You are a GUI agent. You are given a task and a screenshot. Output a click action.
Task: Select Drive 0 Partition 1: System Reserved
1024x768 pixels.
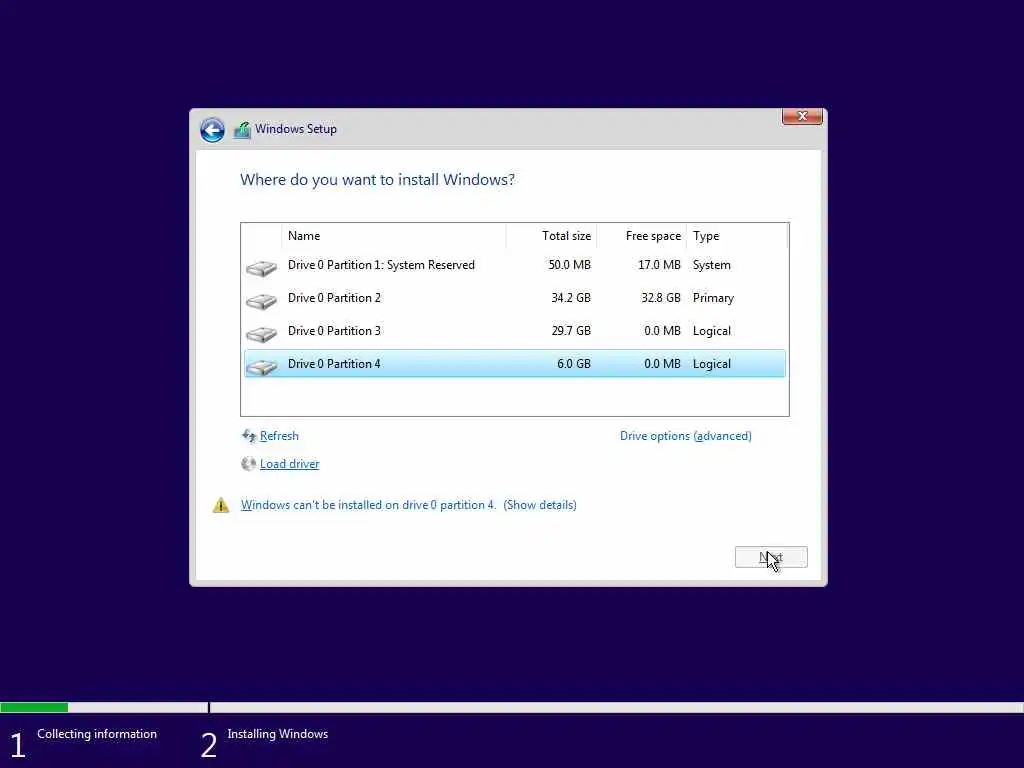(x=515, y=265)
